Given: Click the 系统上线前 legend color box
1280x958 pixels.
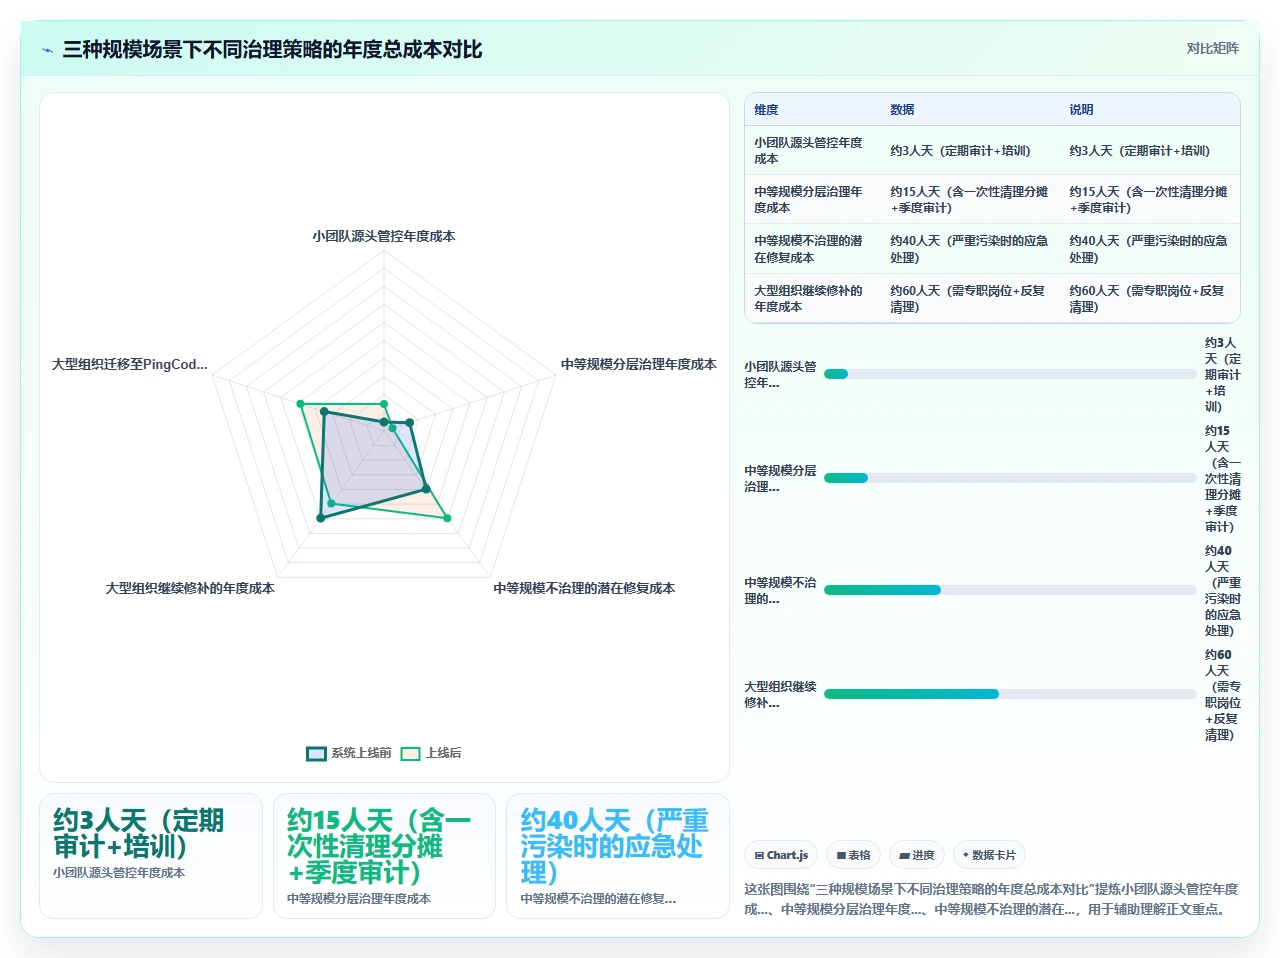Looking at the screenshot, I should coord(316,753).
